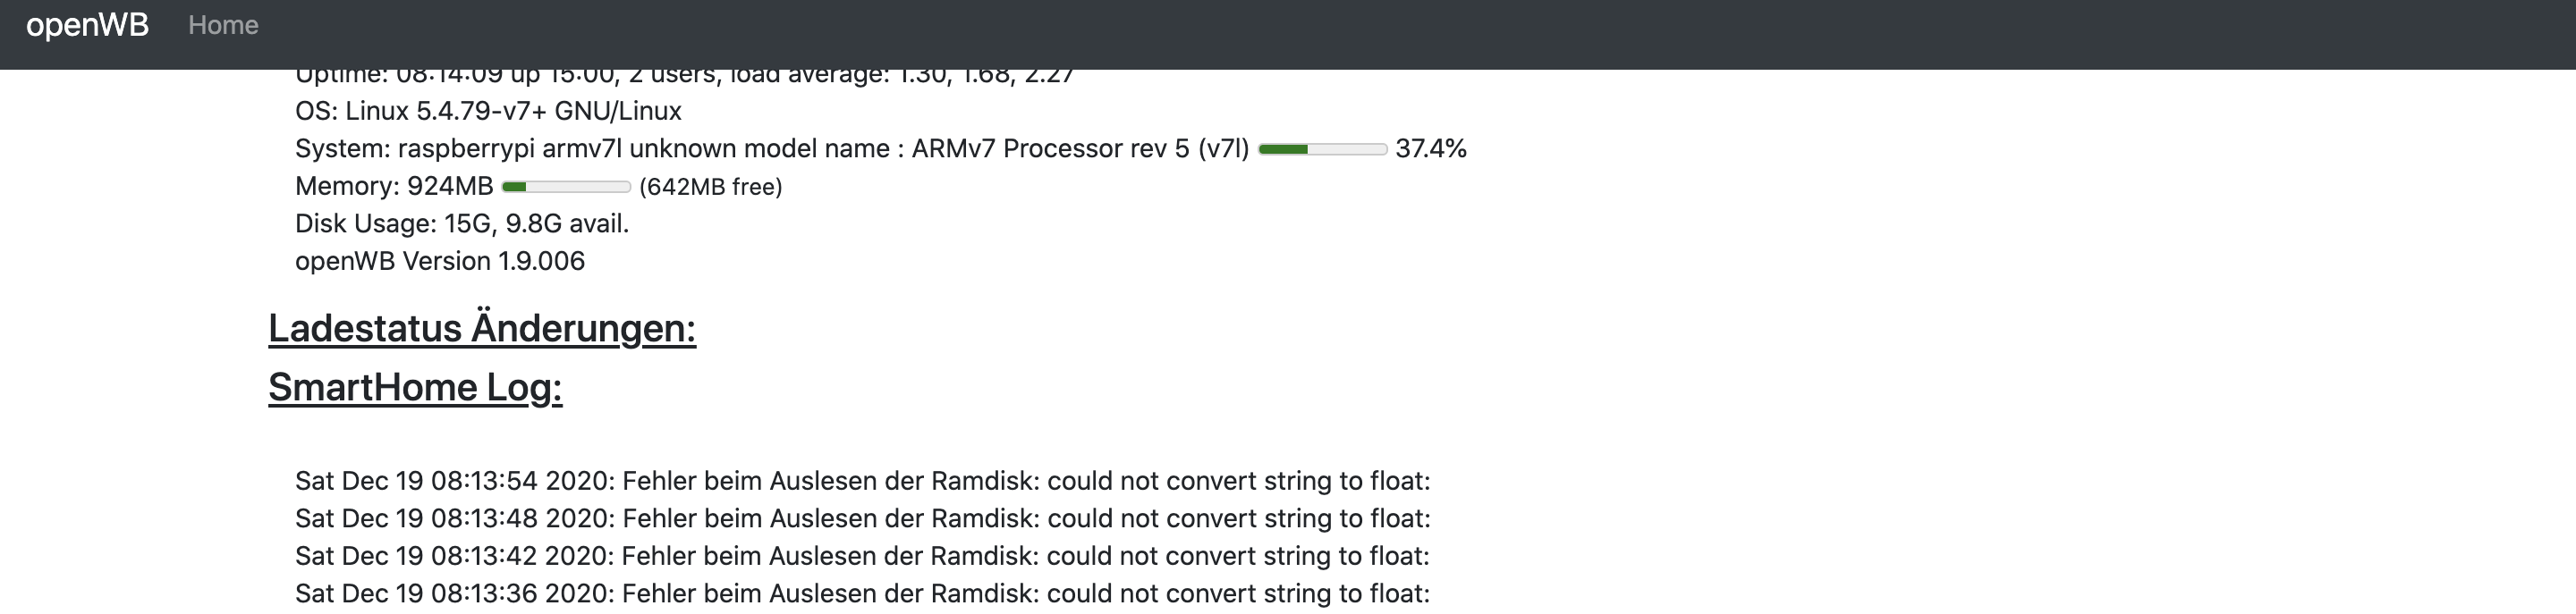The height and width of the screenshot is (614, 2576).
Task: Select the log entry from 08:13:48
Action: click(862, 518)
